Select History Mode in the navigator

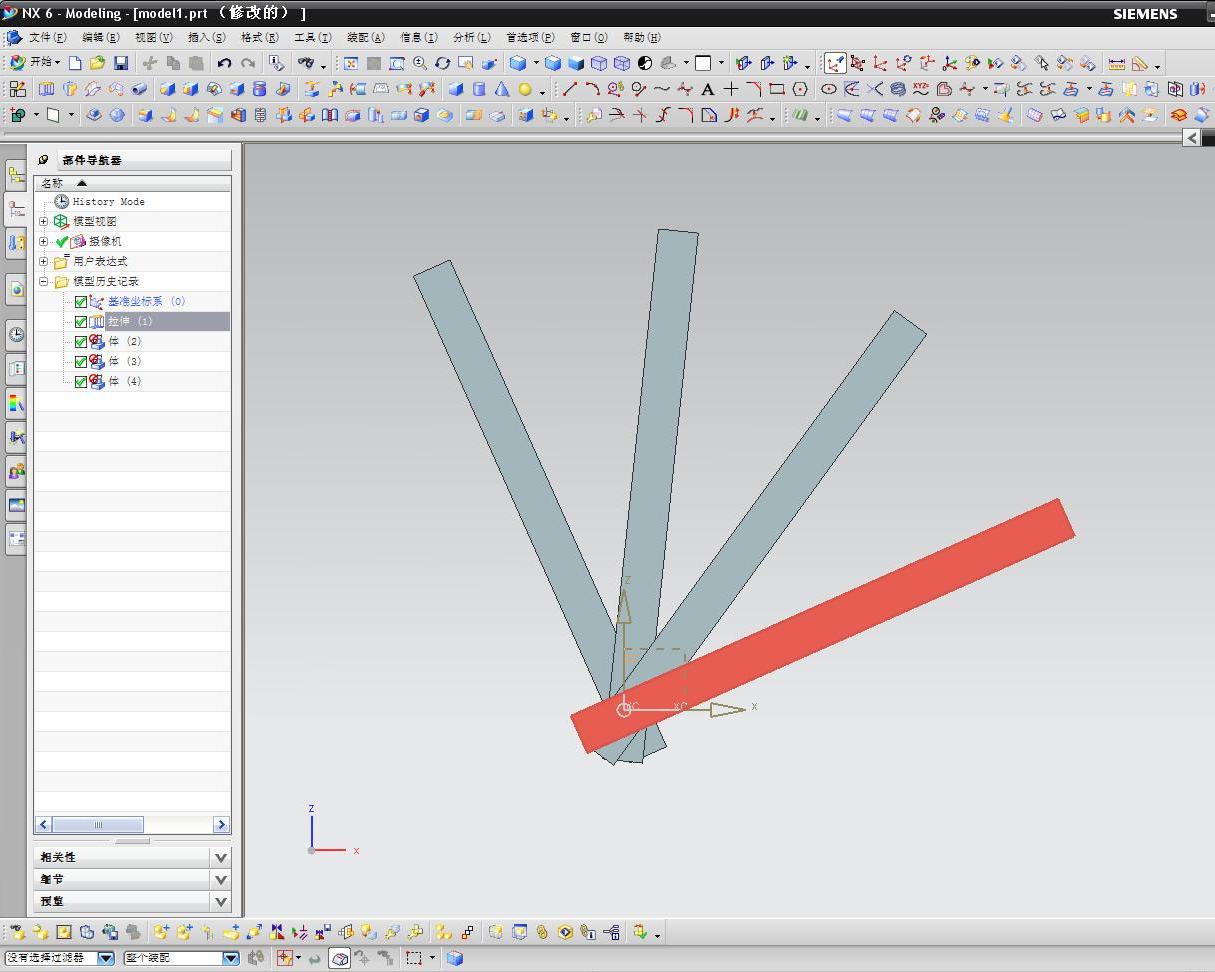[108, 201]
